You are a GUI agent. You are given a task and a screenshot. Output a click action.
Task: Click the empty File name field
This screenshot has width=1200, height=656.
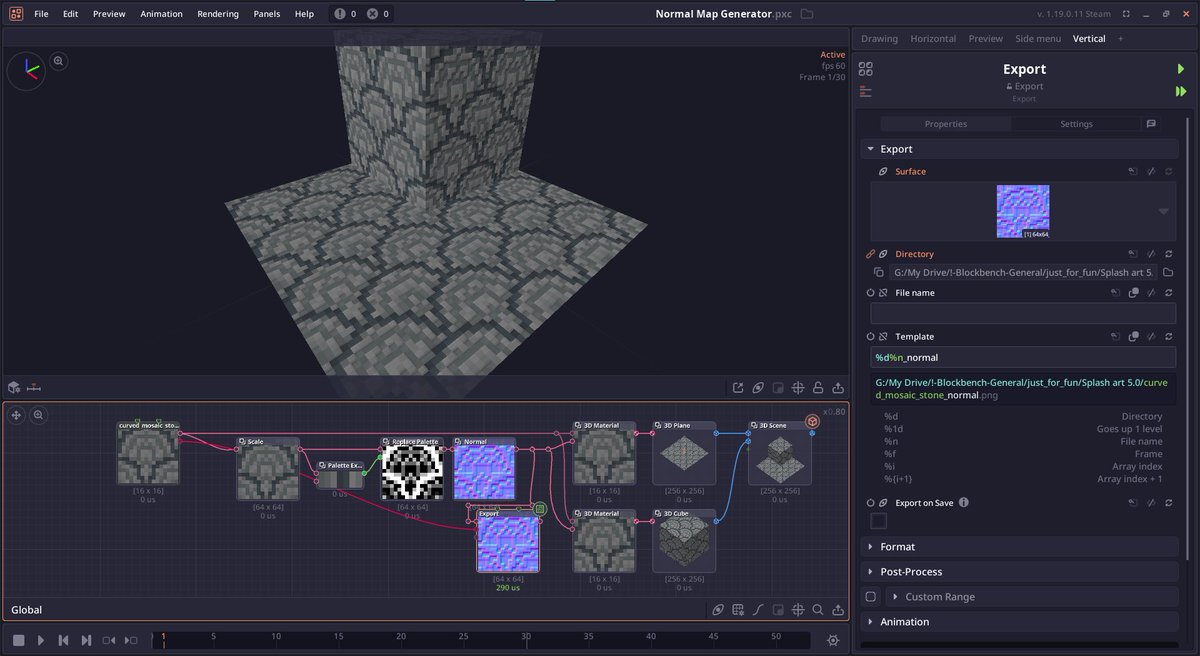(x=1023, y=313)
